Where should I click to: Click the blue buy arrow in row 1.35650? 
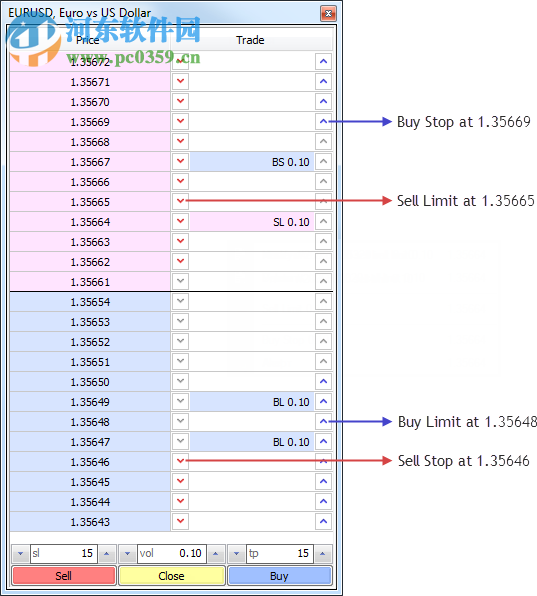[323, 381]
